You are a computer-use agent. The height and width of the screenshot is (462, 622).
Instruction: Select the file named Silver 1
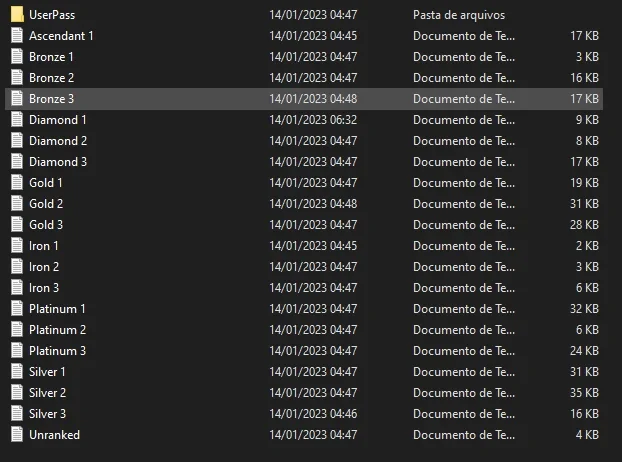tap(47, 372)
